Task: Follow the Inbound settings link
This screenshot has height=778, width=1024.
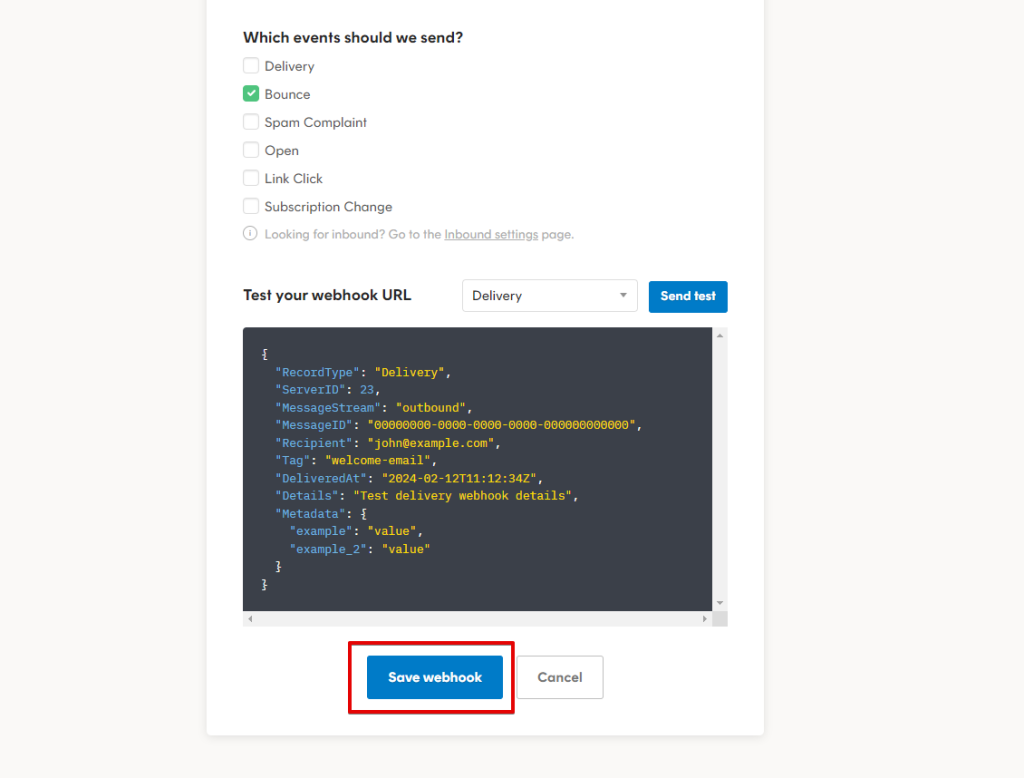Action: coord(491,234)
